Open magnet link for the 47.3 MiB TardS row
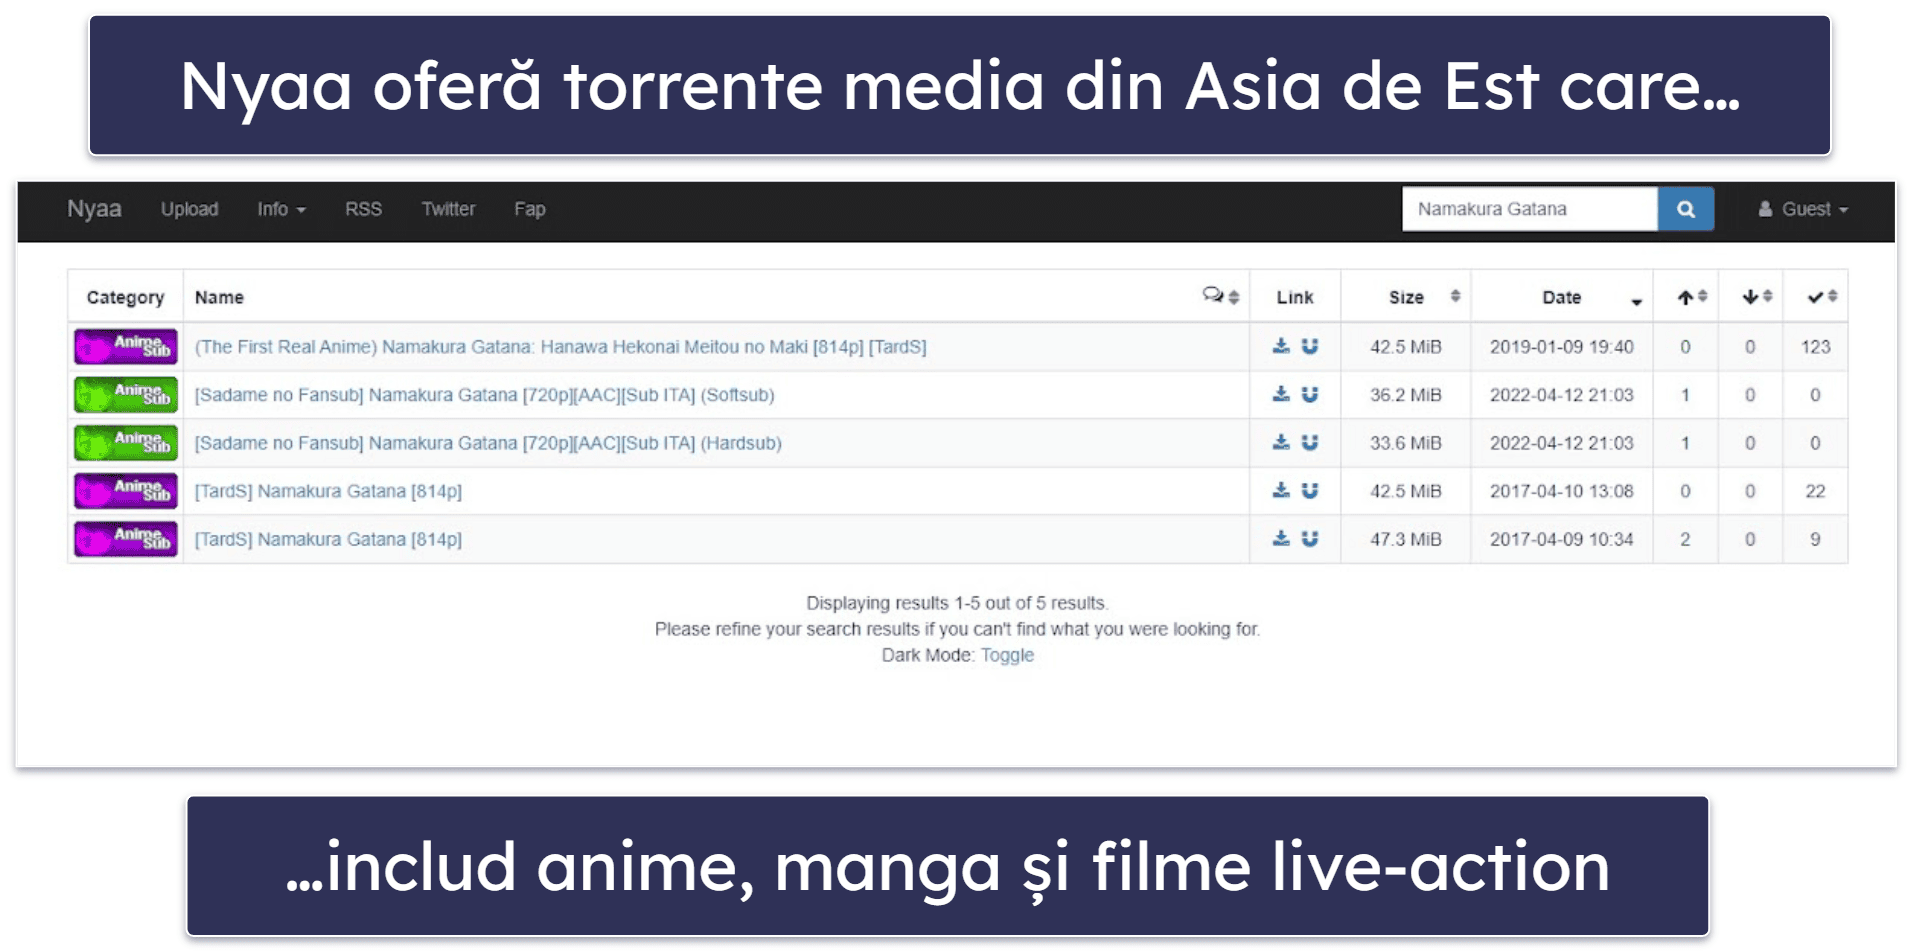This screenshot has height=951, width=1912. 1310,538
